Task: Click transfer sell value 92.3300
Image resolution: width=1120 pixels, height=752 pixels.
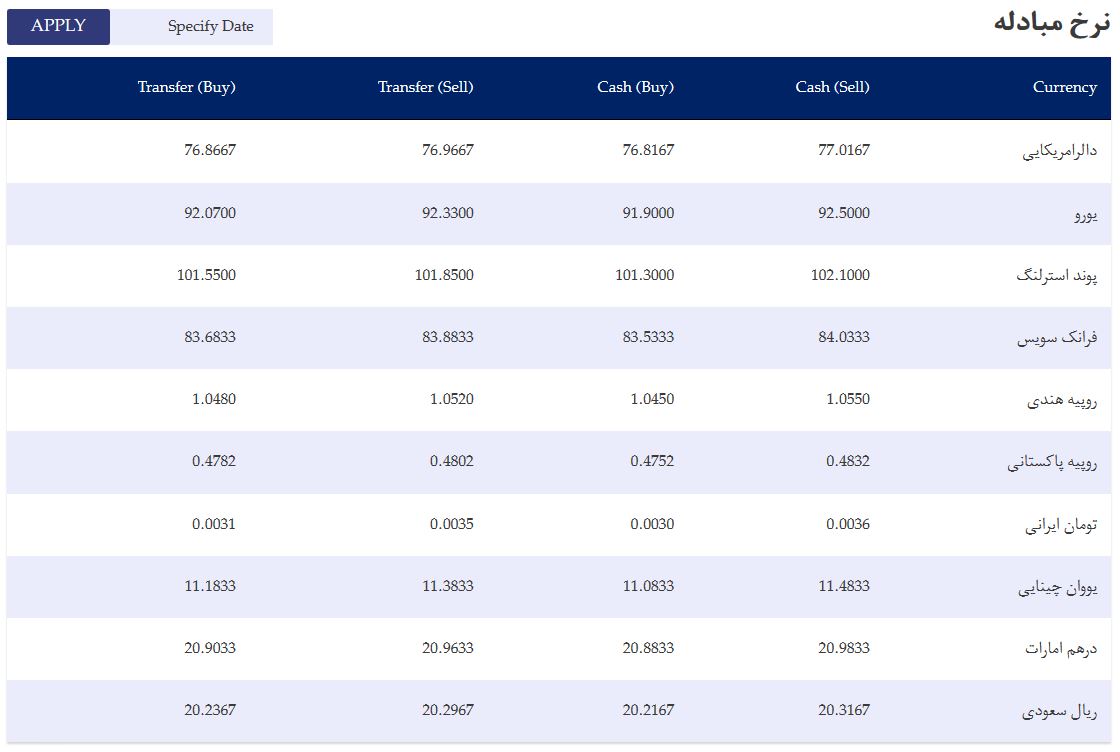Action: pos(448,213)
